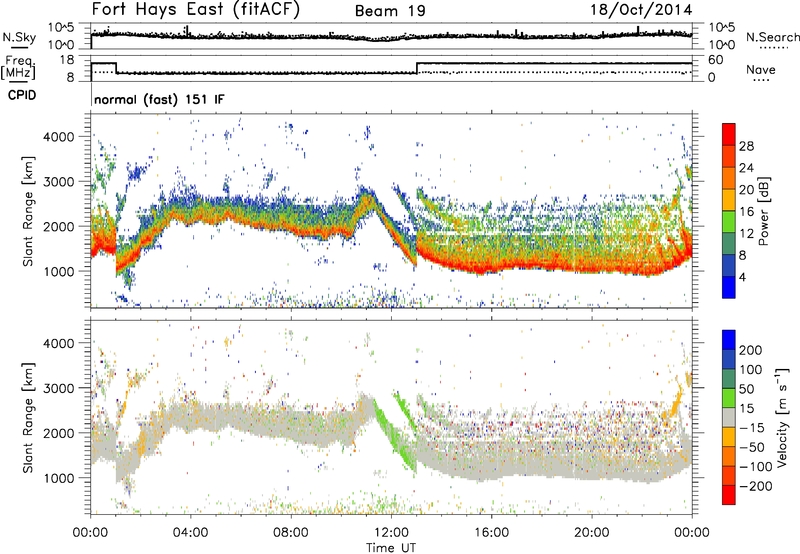Click the '-200' velocity colorbar tick
Viewport: 800px width, 554px height.
754,486
